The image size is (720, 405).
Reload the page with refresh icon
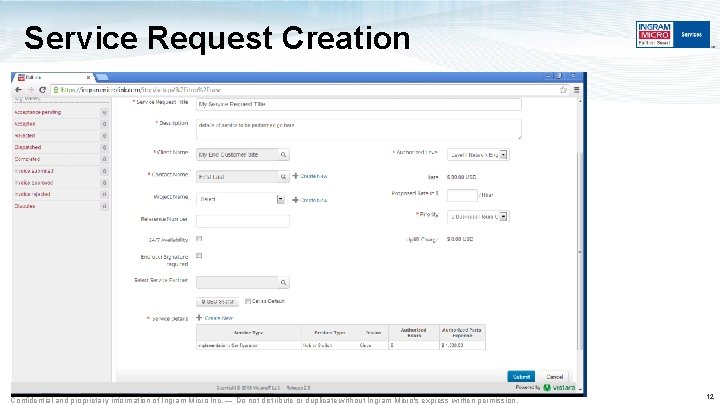point(42,90)
